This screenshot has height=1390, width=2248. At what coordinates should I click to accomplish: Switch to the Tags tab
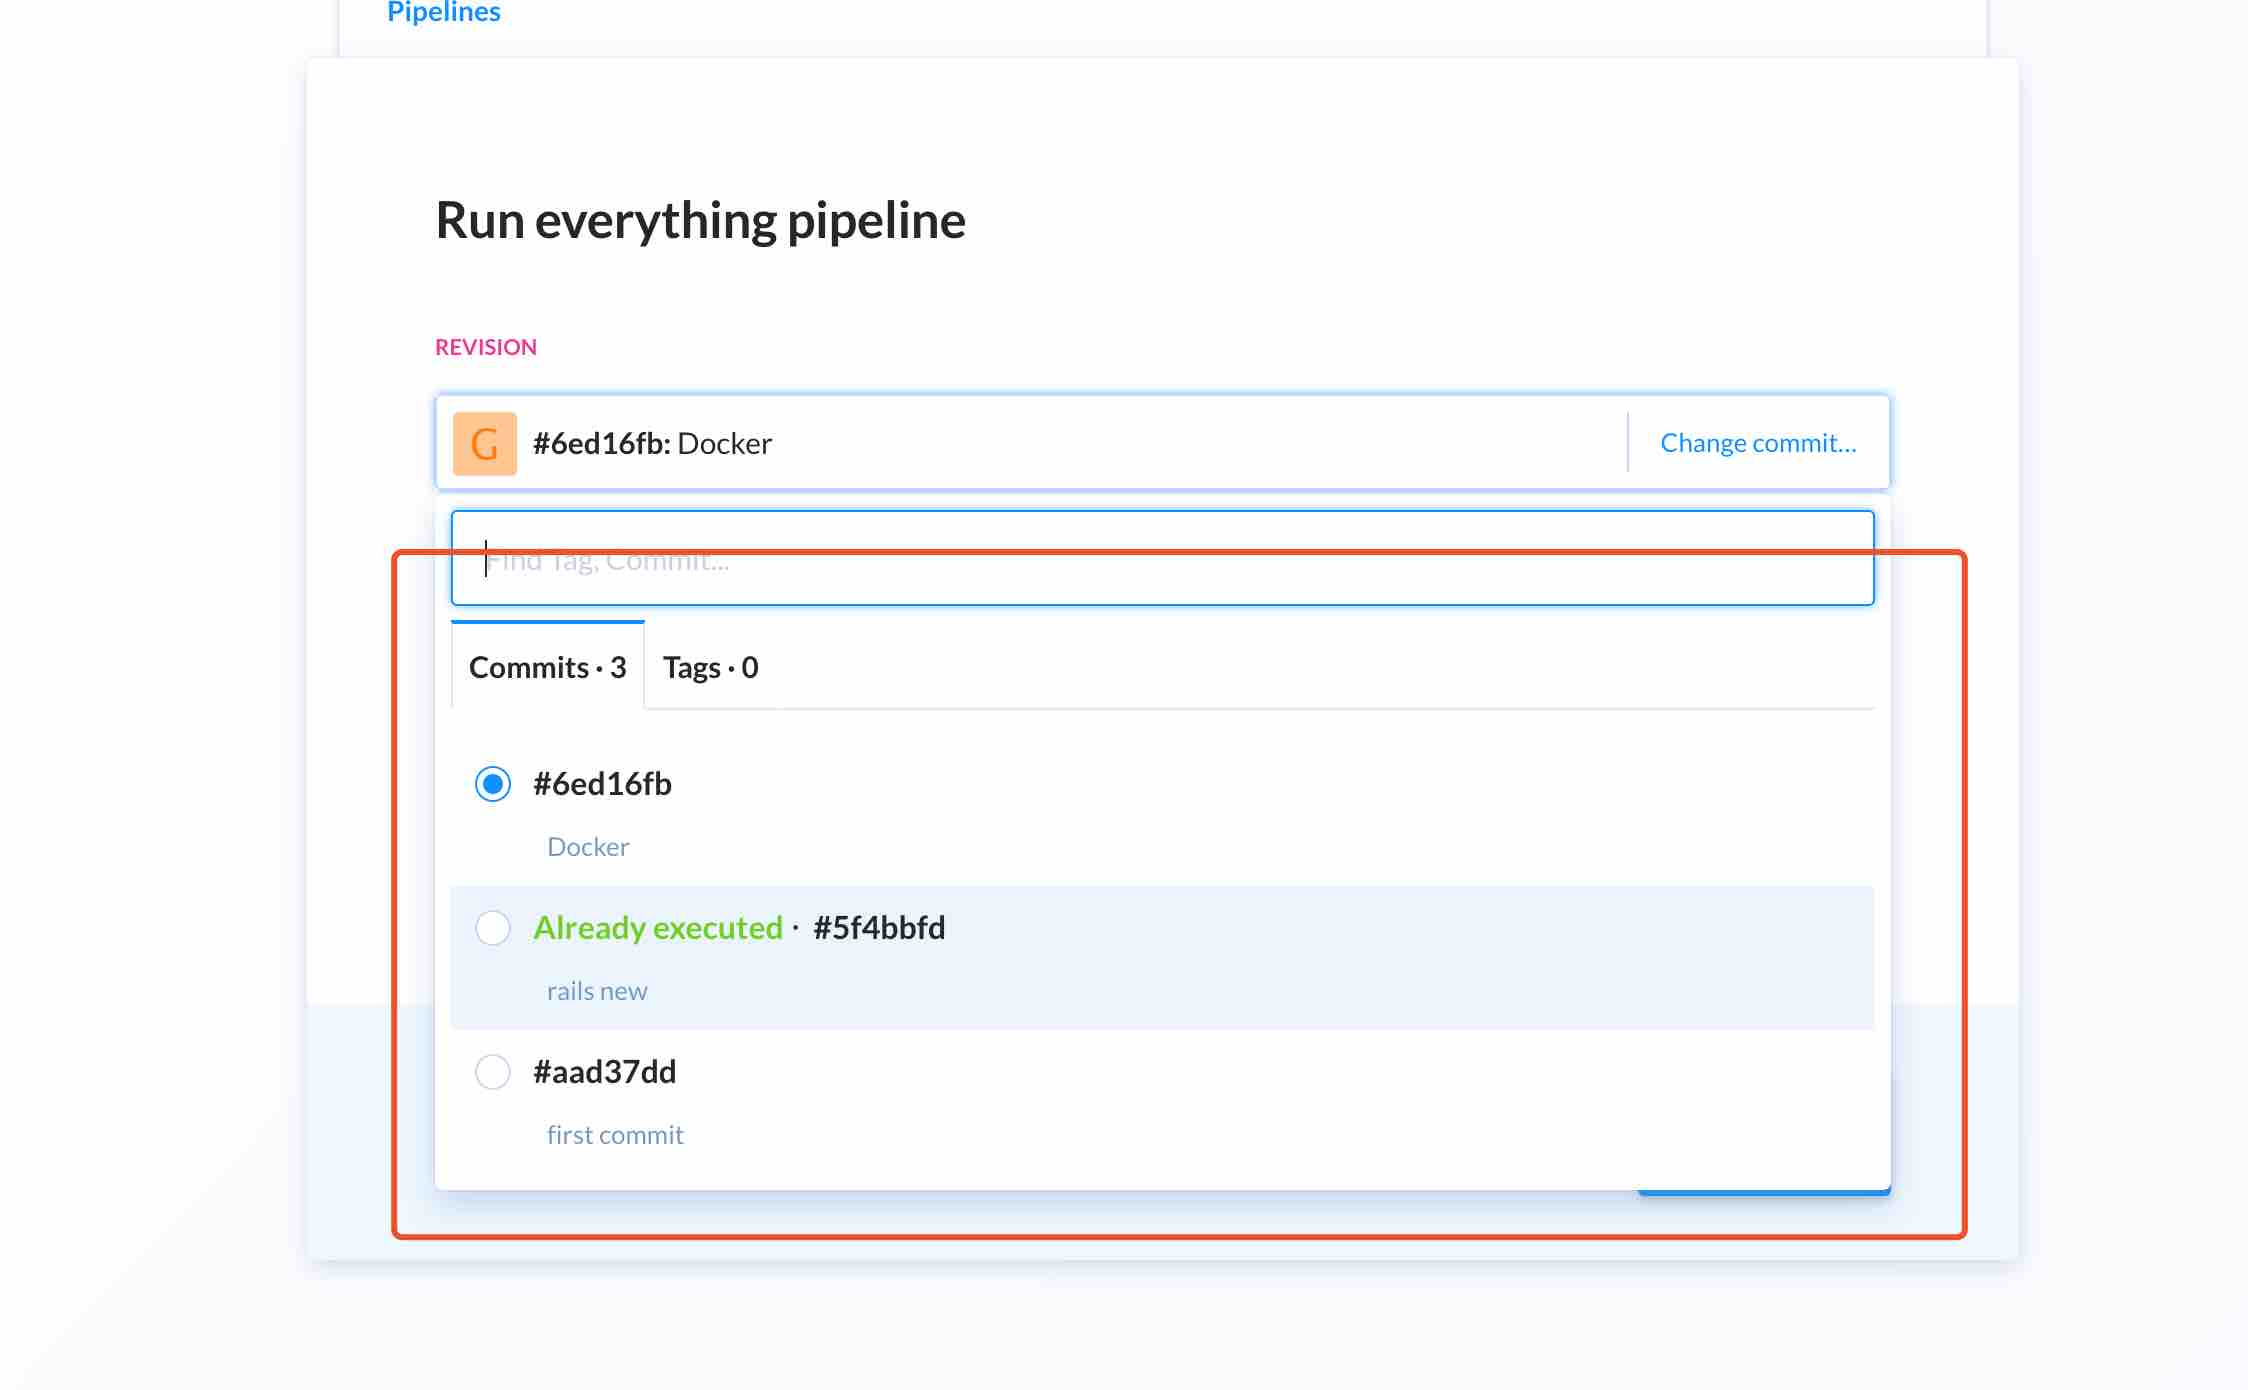point(710,667)
